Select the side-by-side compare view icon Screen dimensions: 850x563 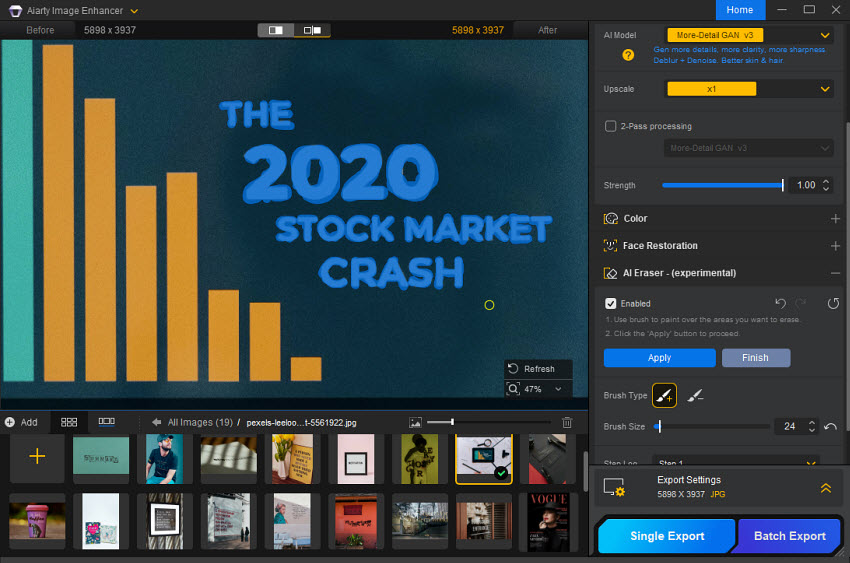pos(312,30)
